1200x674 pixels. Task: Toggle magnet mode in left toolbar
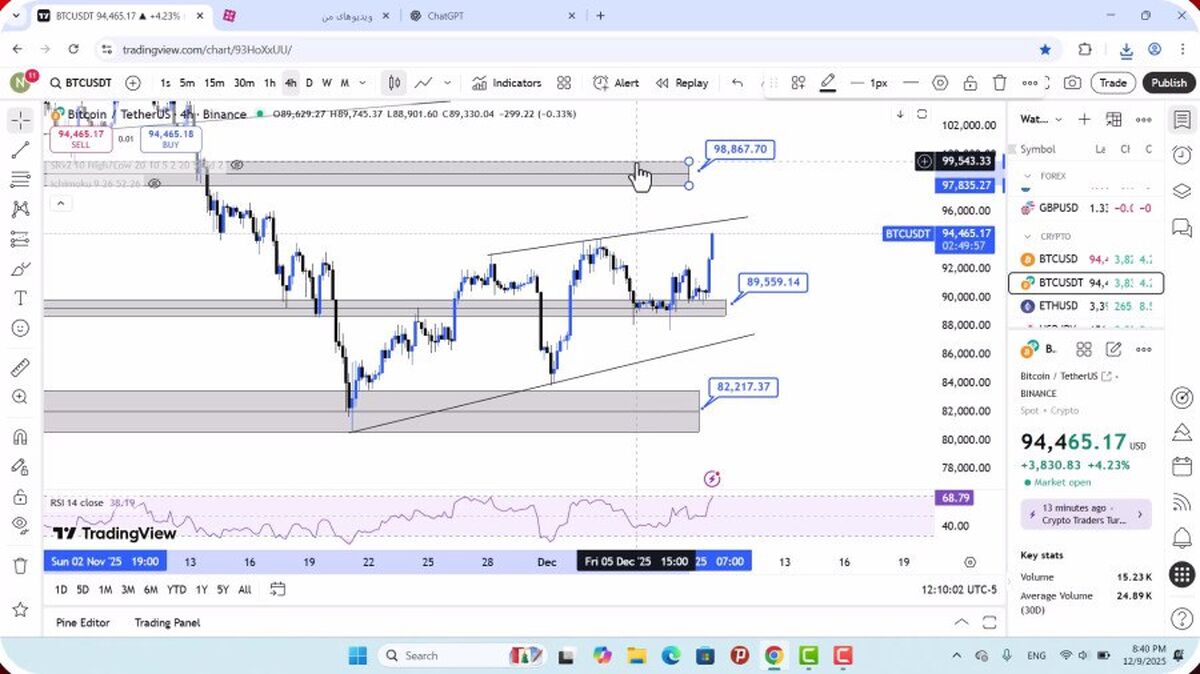click(21, 437)
